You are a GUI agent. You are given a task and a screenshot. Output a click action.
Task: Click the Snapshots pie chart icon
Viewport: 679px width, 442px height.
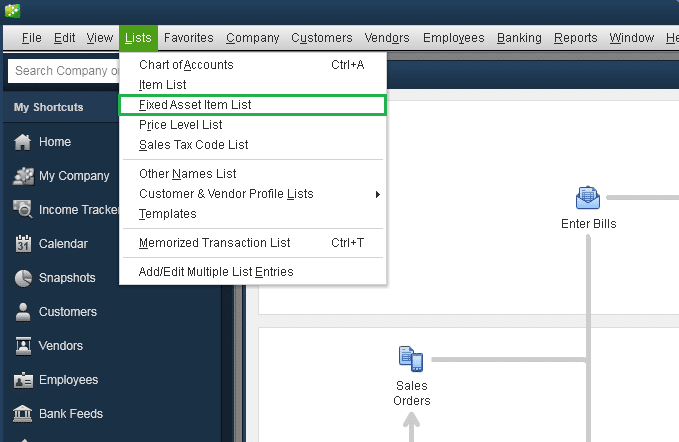23,278
